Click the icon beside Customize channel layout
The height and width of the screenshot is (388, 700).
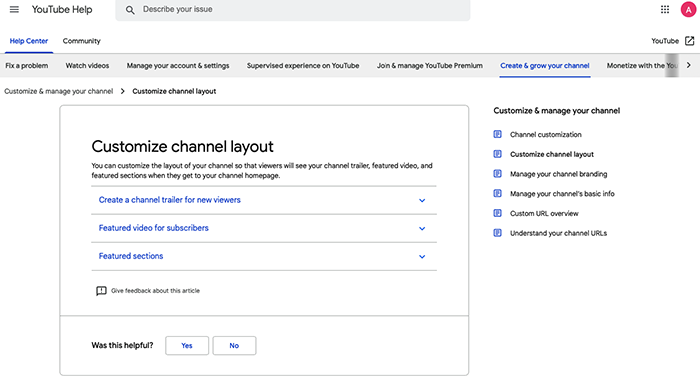pyautogui.click(x=497, y=154)
